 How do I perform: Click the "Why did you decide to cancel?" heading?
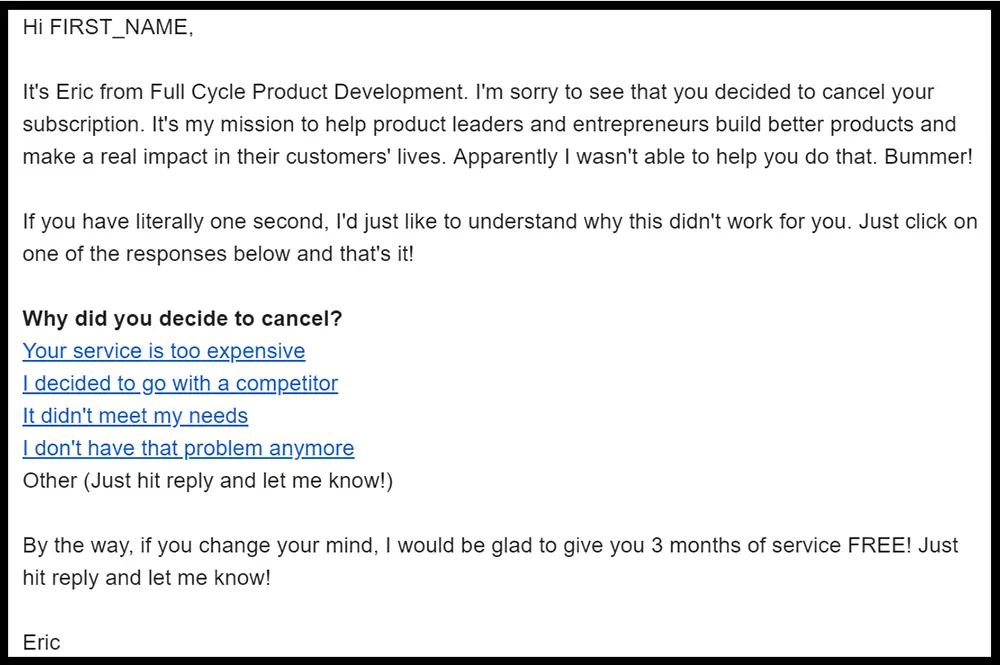pos(182,319)
